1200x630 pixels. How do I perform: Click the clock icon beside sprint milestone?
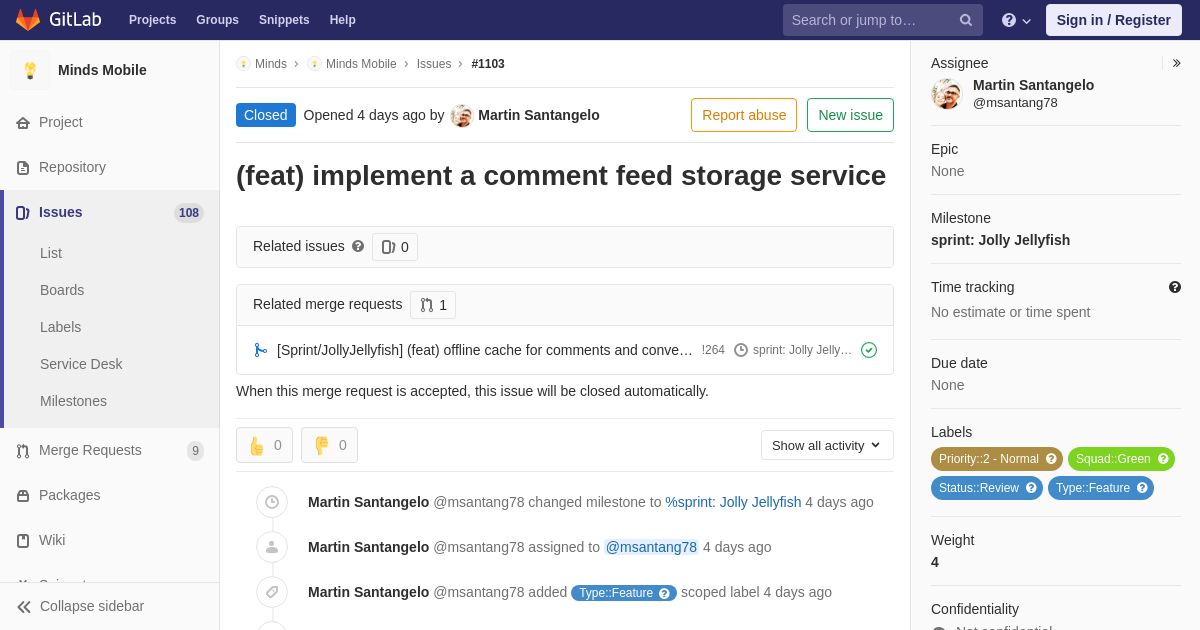click(x=741, y=350)
